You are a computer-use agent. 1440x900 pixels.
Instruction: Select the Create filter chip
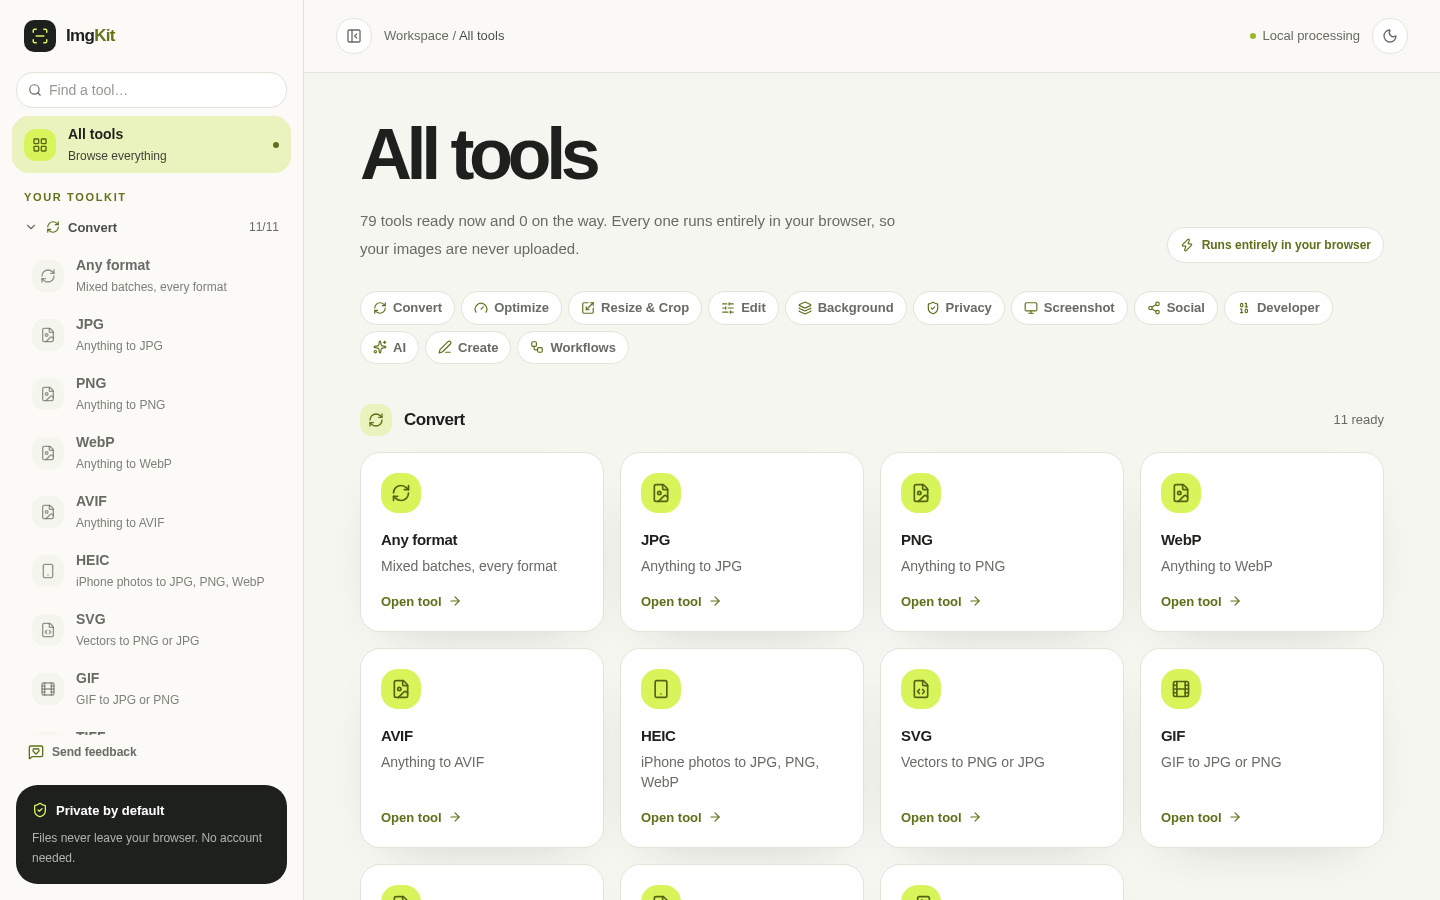468,348
